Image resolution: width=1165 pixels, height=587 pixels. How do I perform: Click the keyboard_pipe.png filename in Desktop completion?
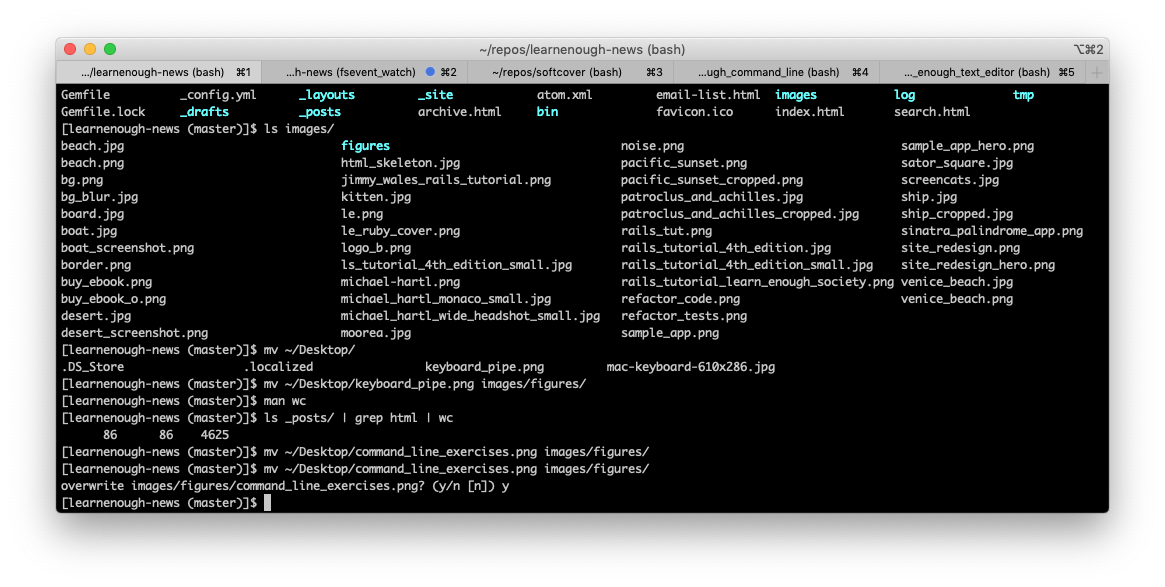pyautogui.click(x=484, y=367)
